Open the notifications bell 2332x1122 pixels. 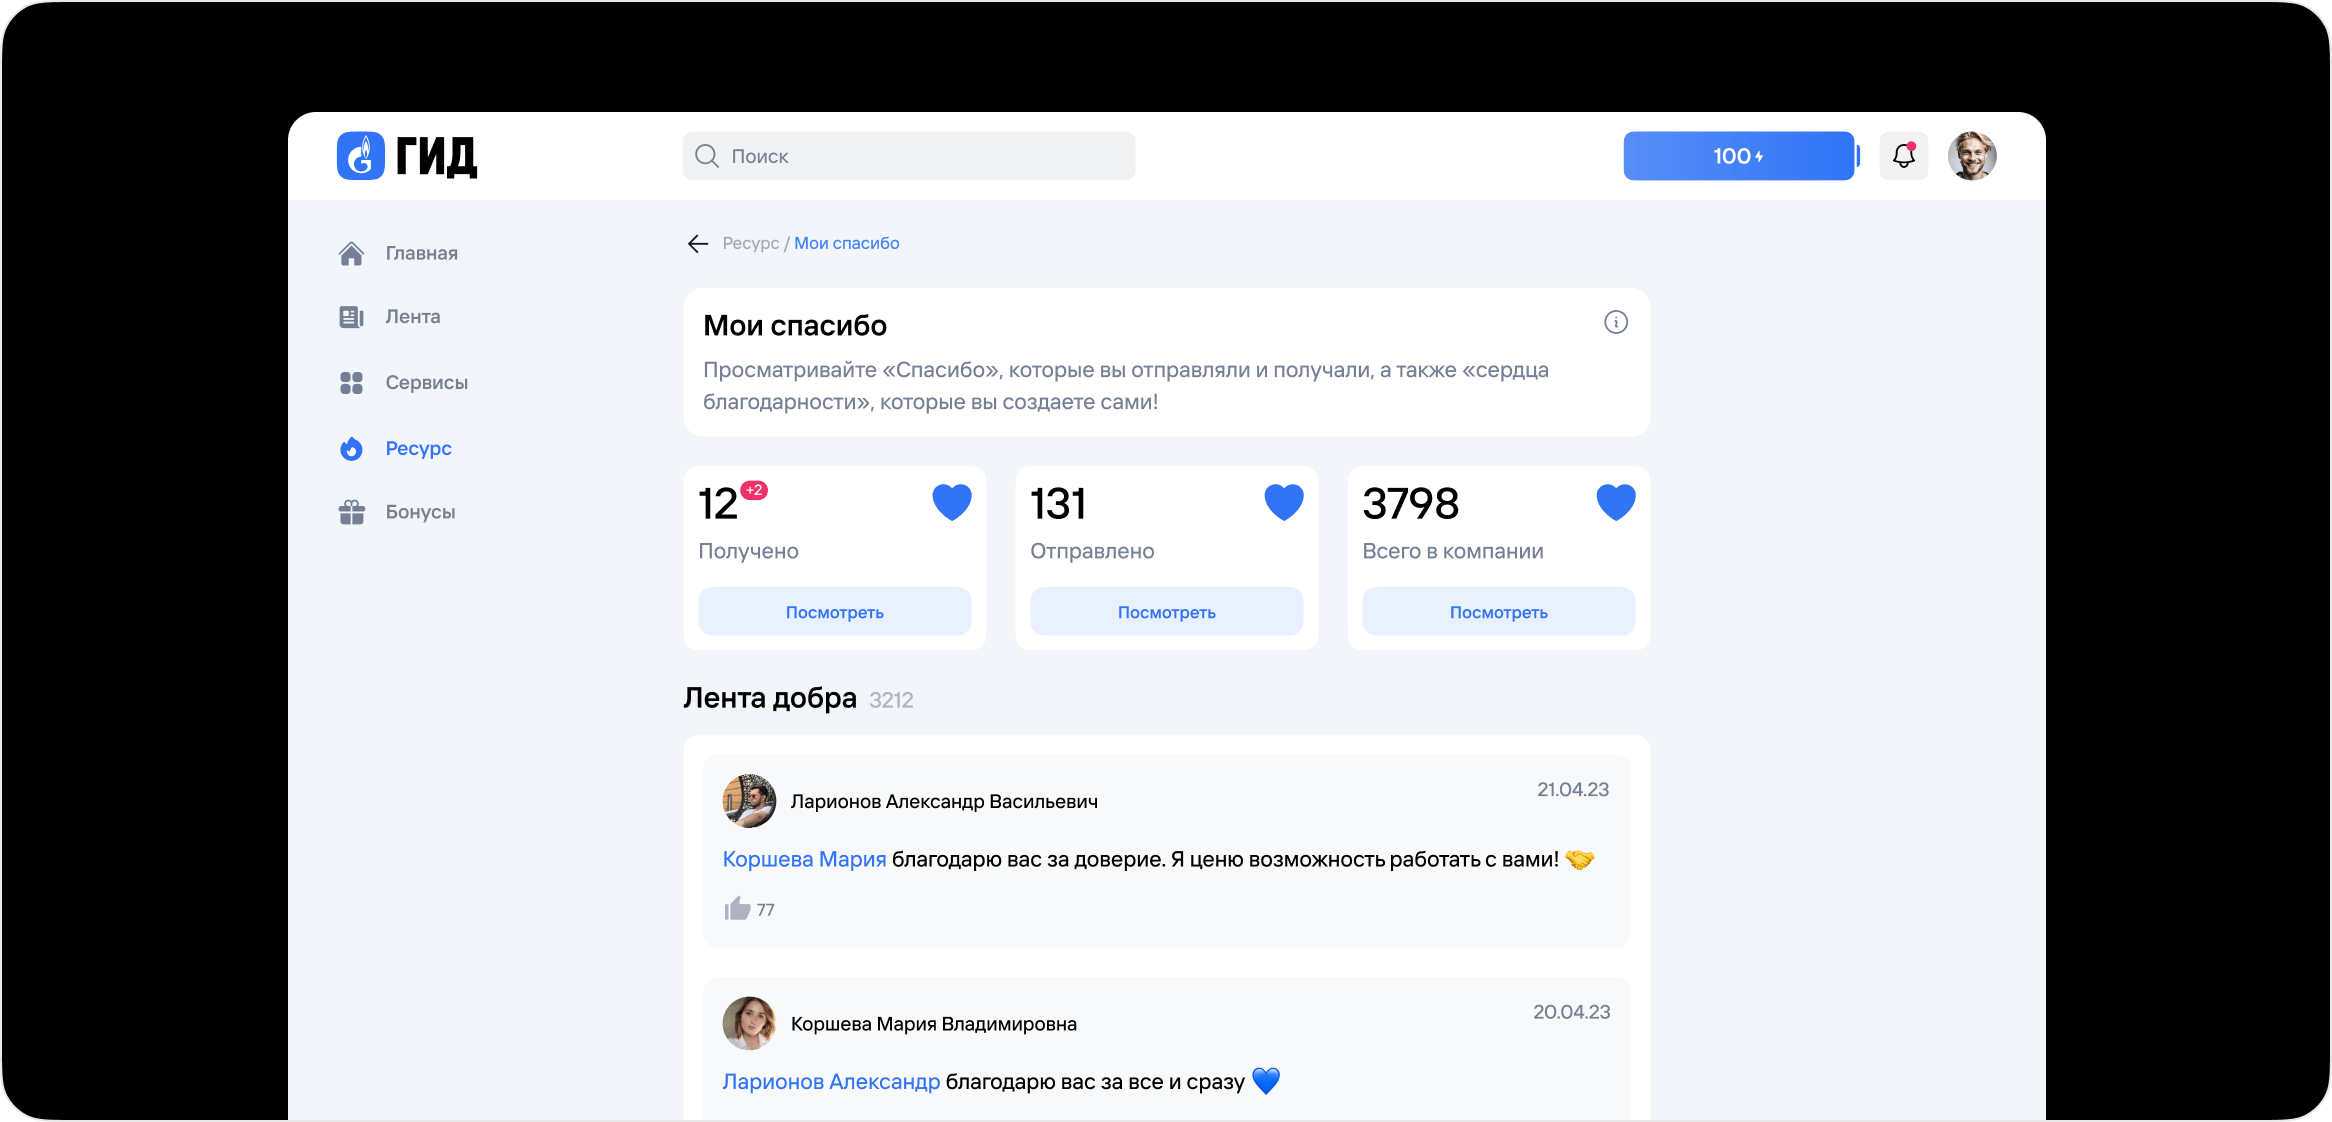pyautogui.click(x=1903, y=156)
